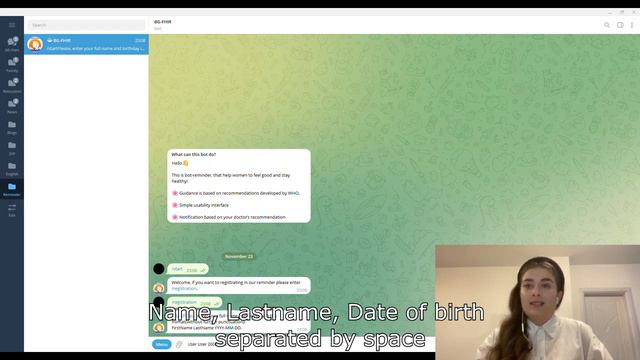Open bot avatar beside the Welcome message
Viewport: 640px width, 360px height.
[159, 288]
